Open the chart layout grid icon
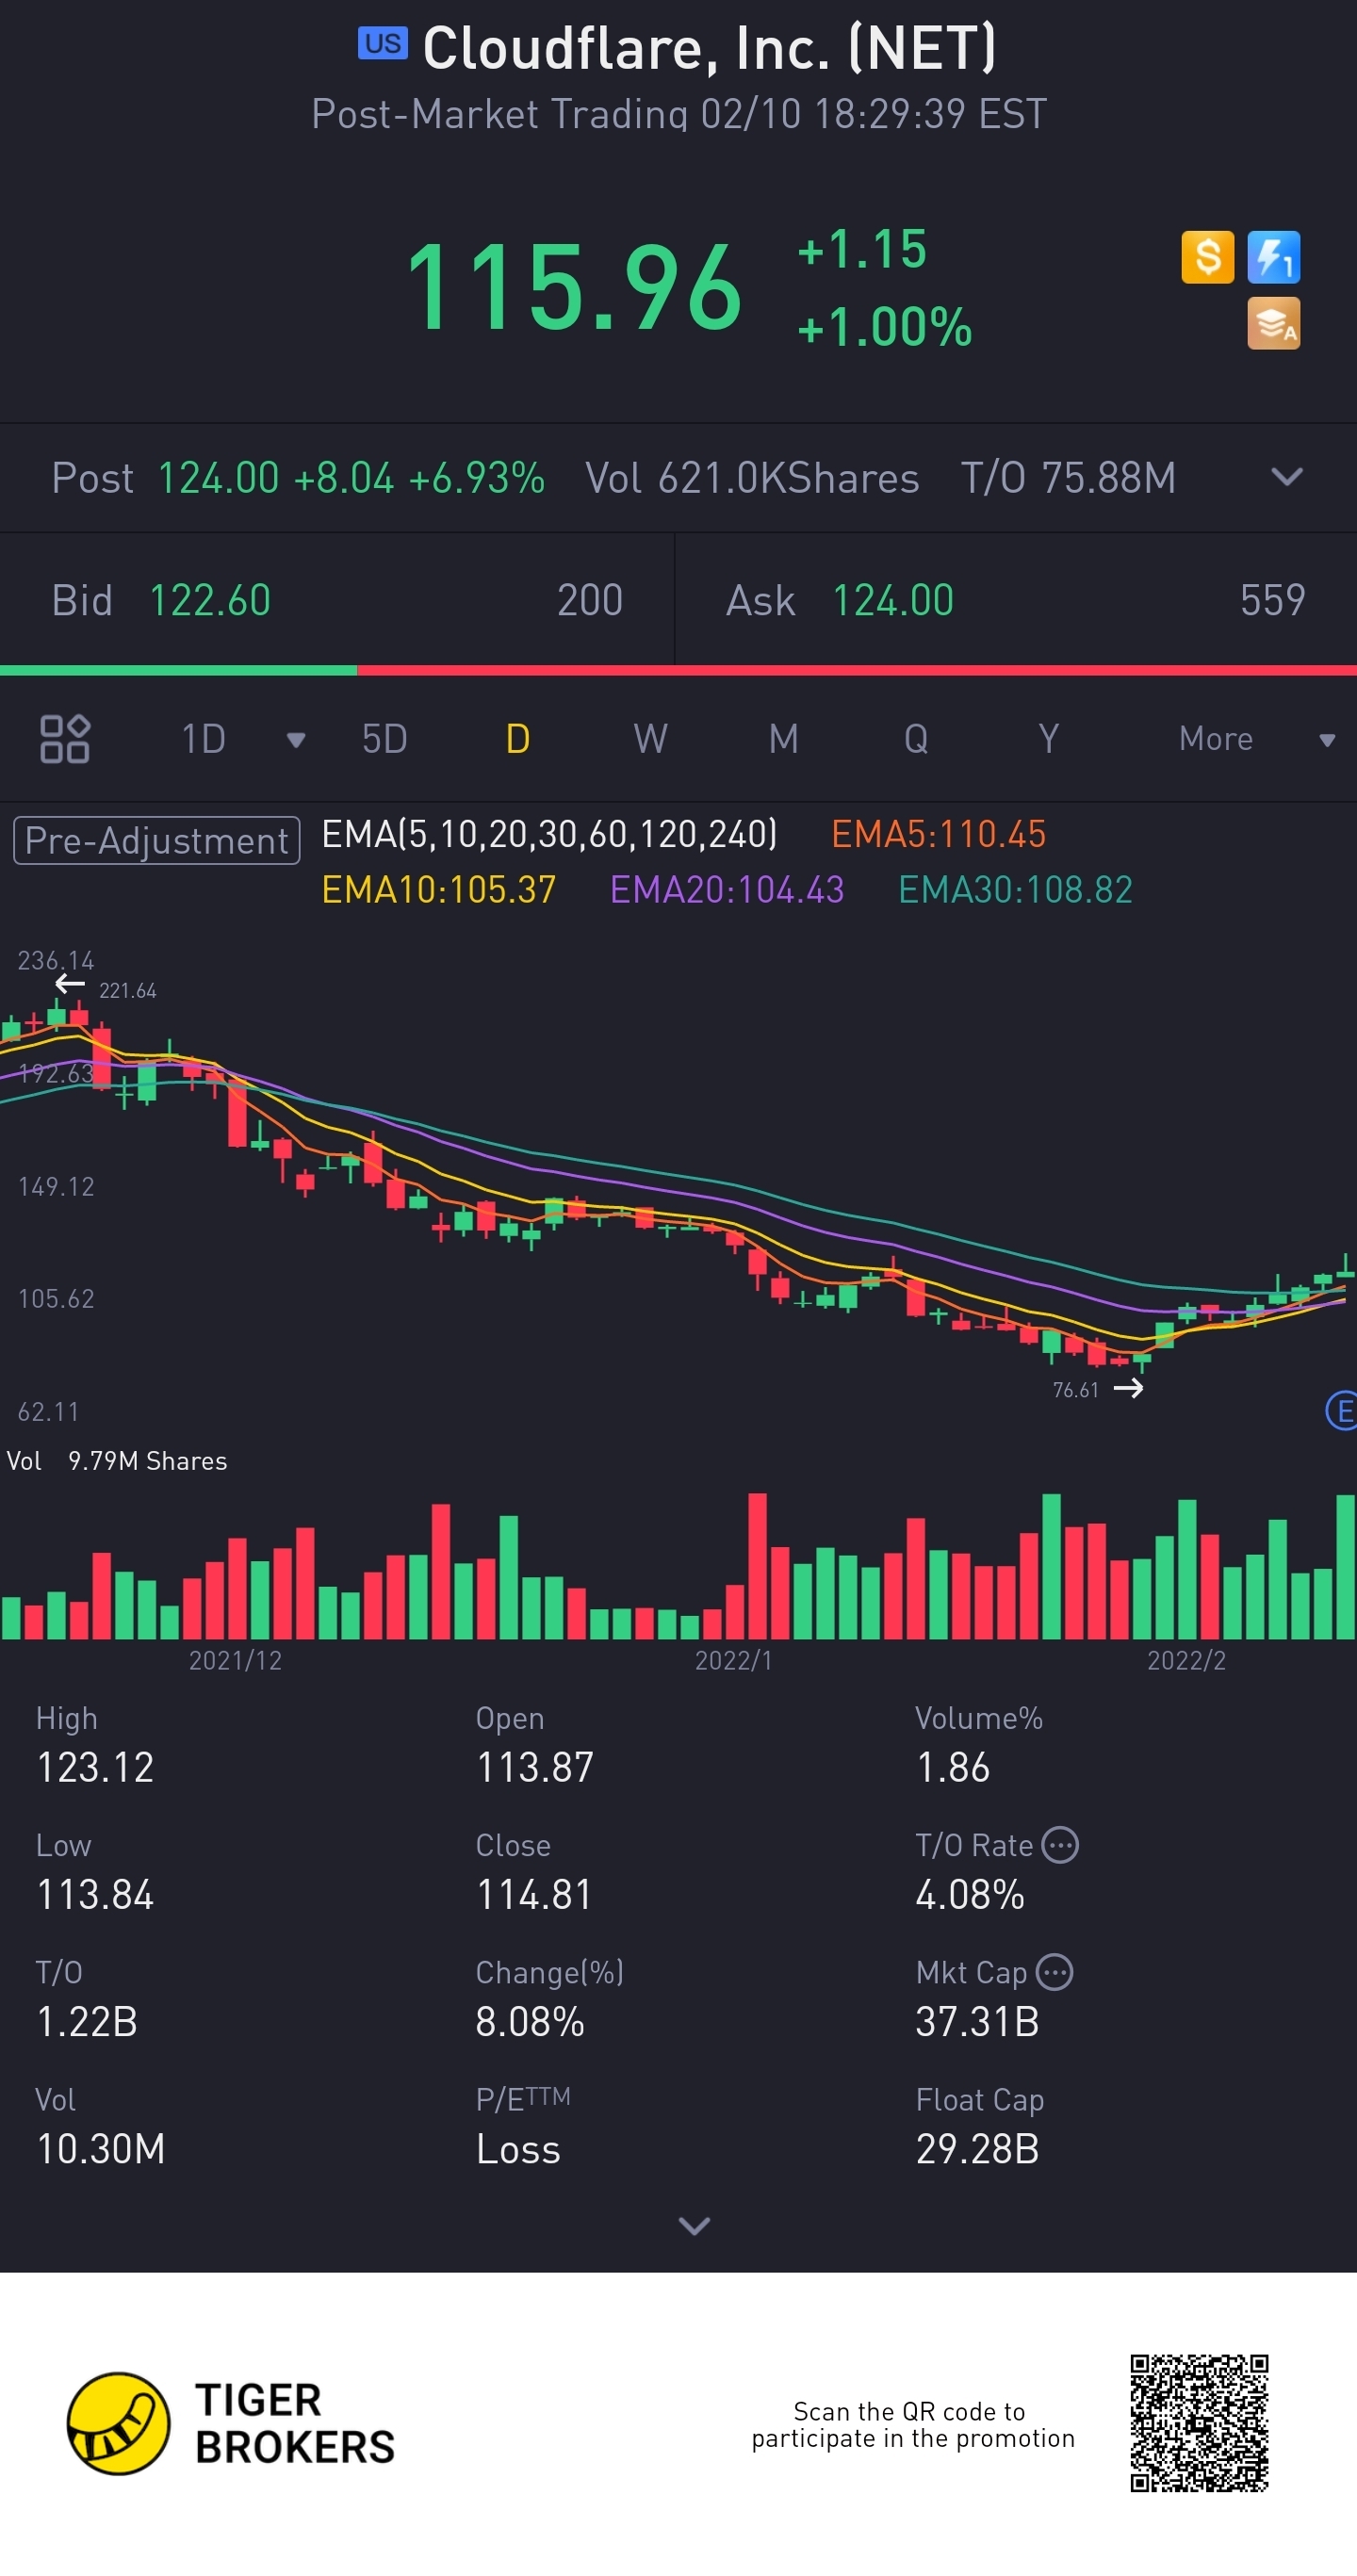 [65, 739]
